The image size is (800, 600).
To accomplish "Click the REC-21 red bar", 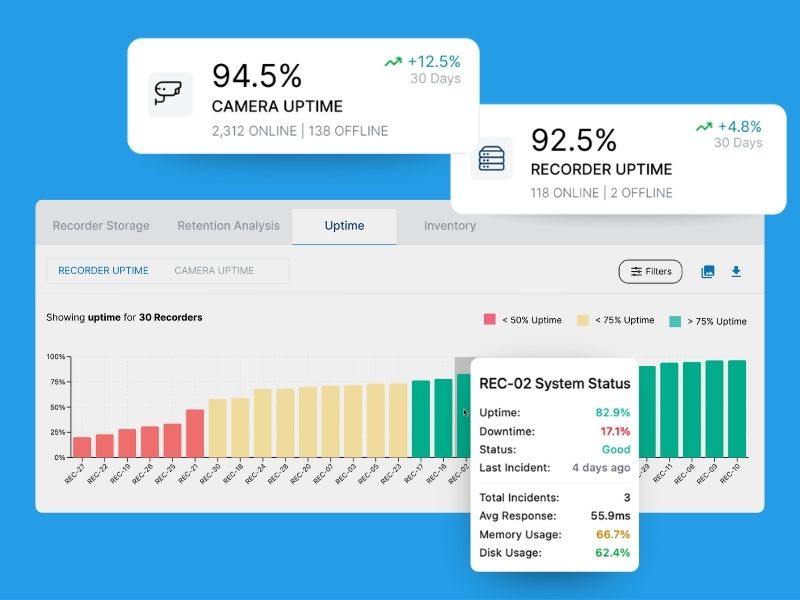I will click(195, 434).
